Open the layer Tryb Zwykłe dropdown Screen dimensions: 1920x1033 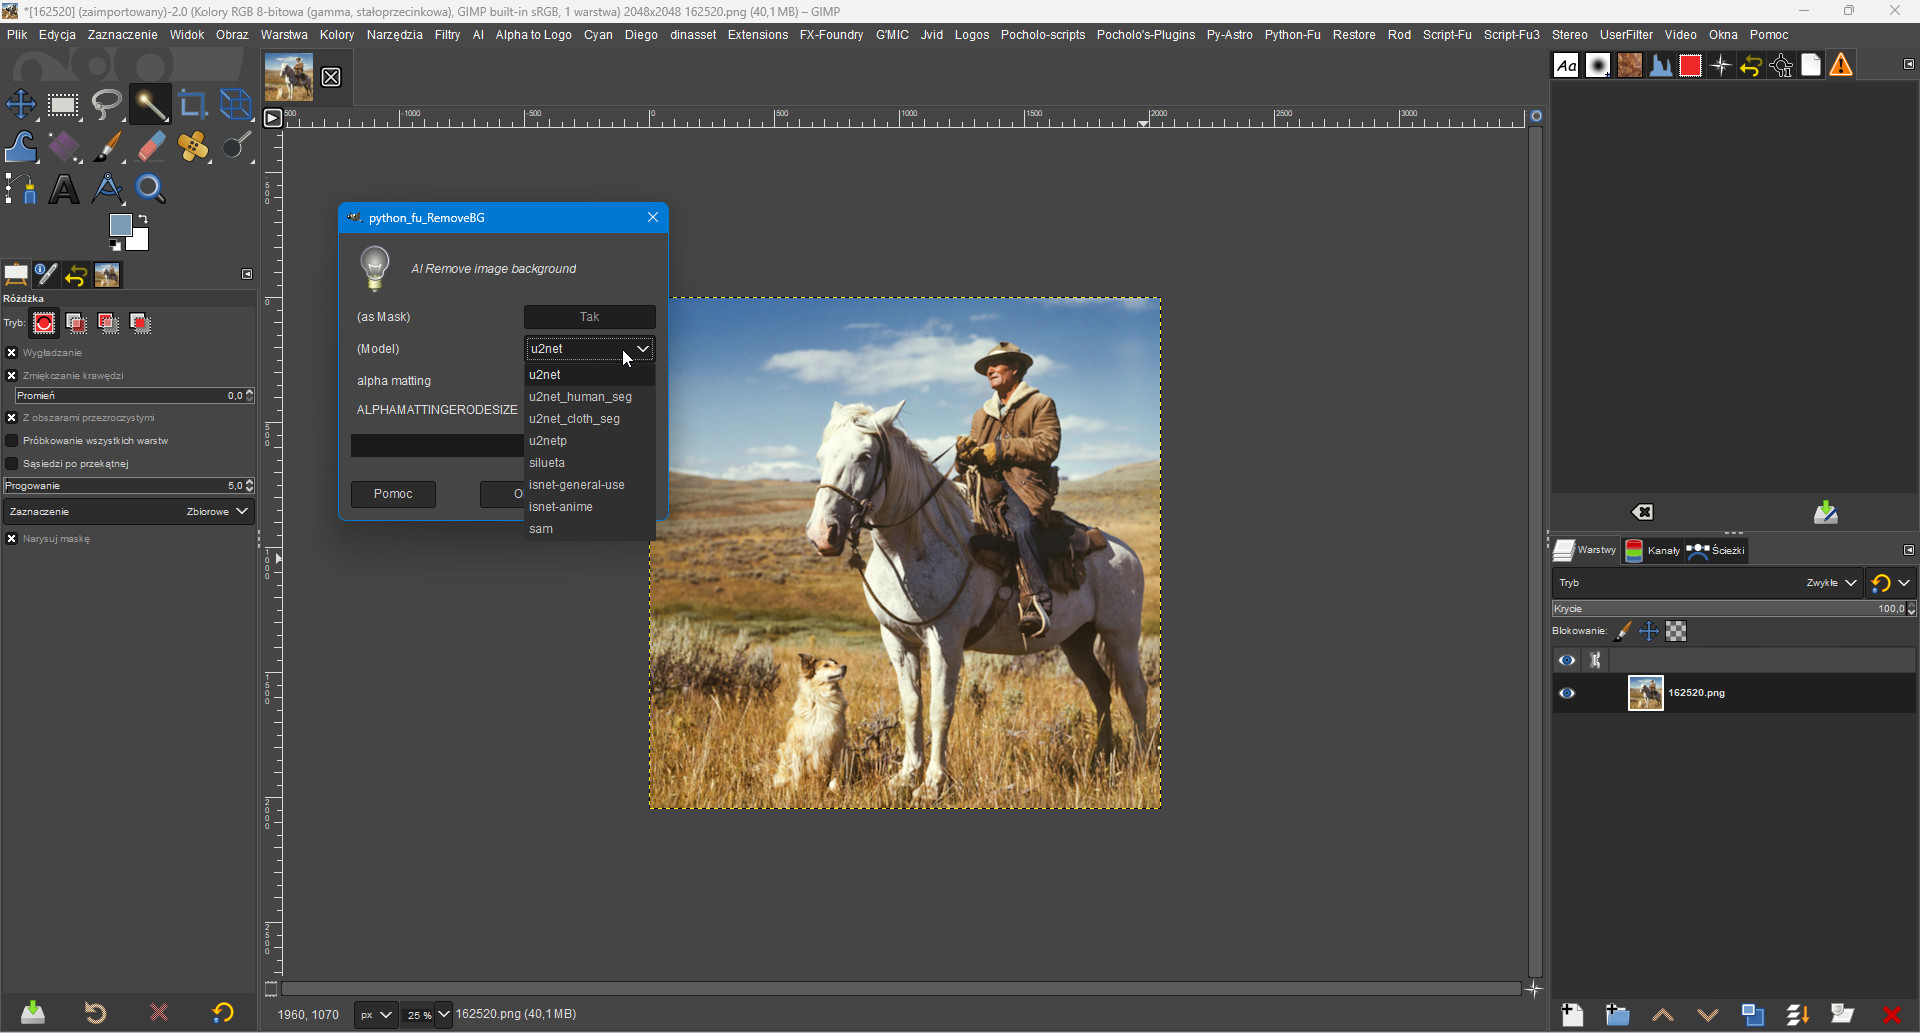1831,583
